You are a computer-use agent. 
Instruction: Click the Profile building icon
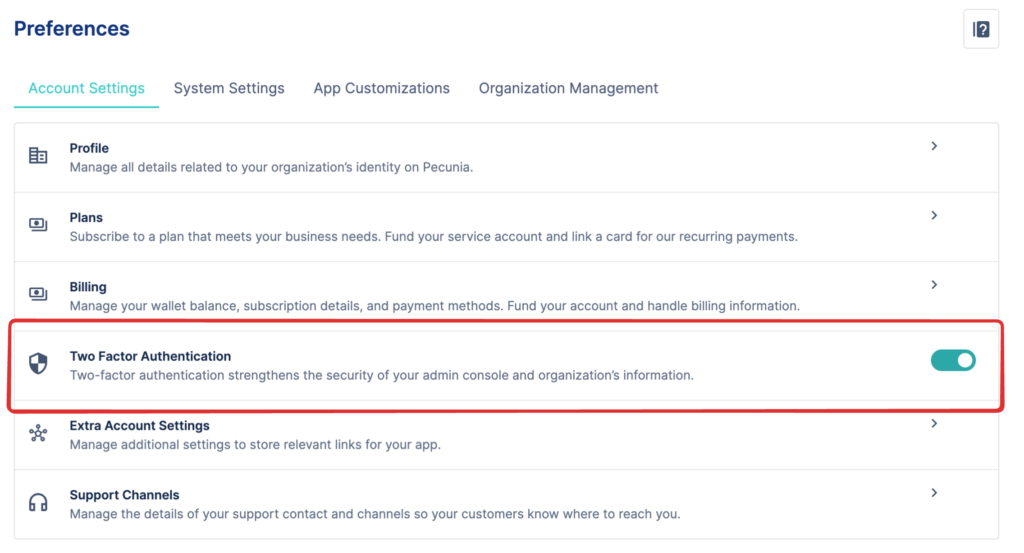point(38,155)
